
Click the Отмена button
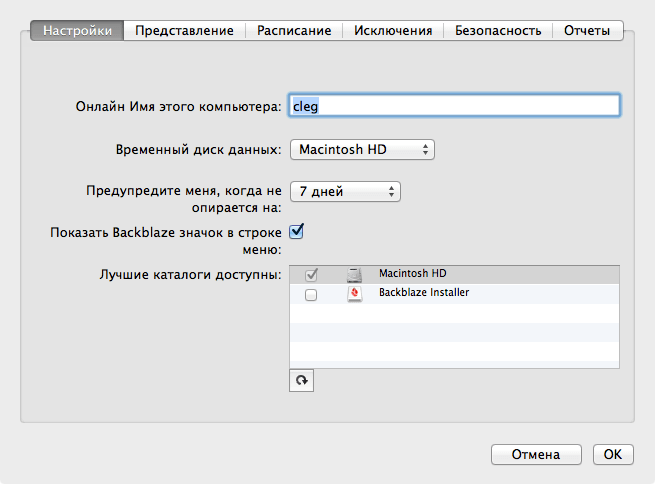pos(536,454)
